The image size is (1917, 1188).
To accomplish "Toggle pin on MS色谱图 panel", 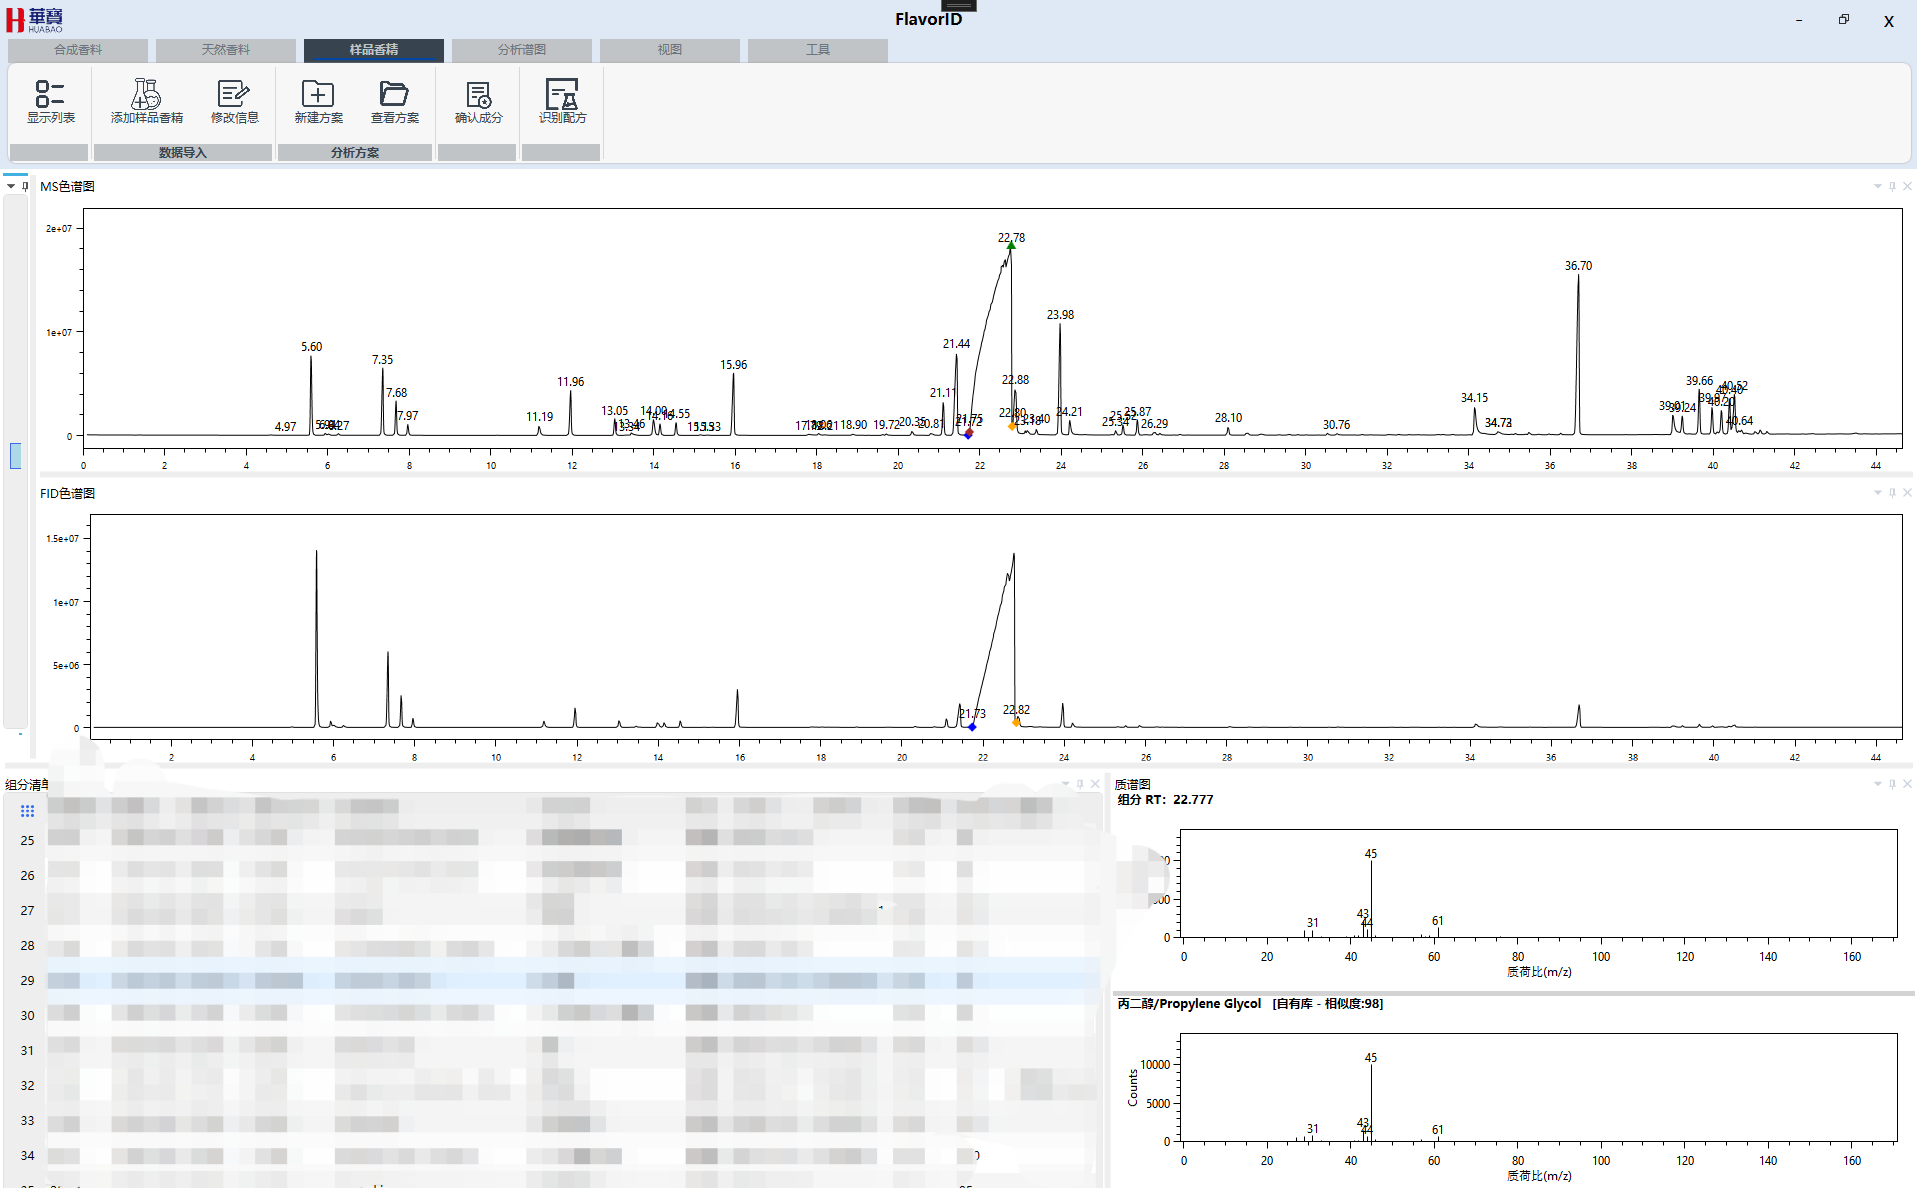I will (1892, 186).
